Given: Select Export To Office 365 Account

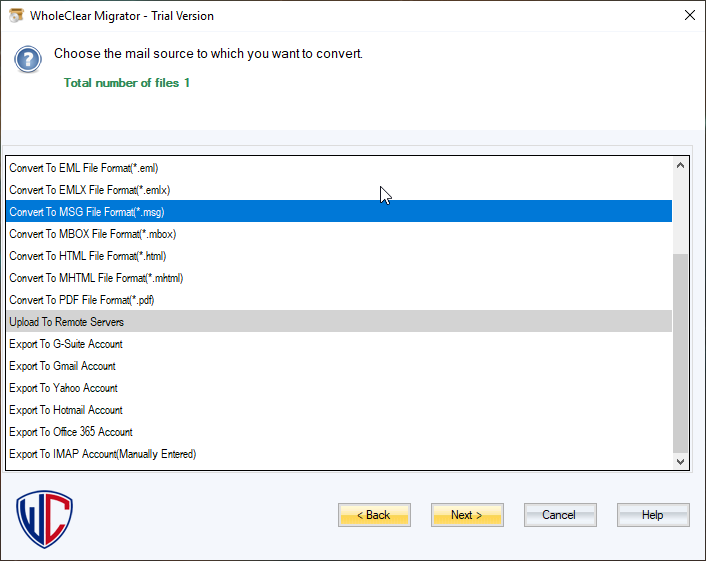Looking at the screenshot, I should [x=71, y=432].
